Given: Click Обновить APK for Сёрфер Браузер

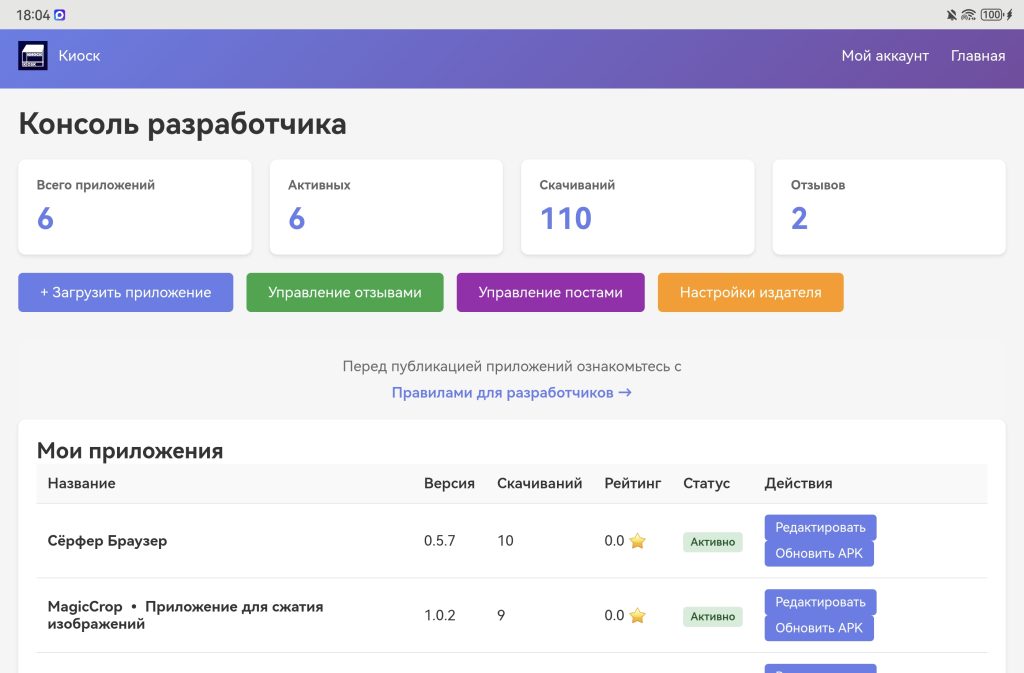Looking at the screenshot, I should 819,554.
